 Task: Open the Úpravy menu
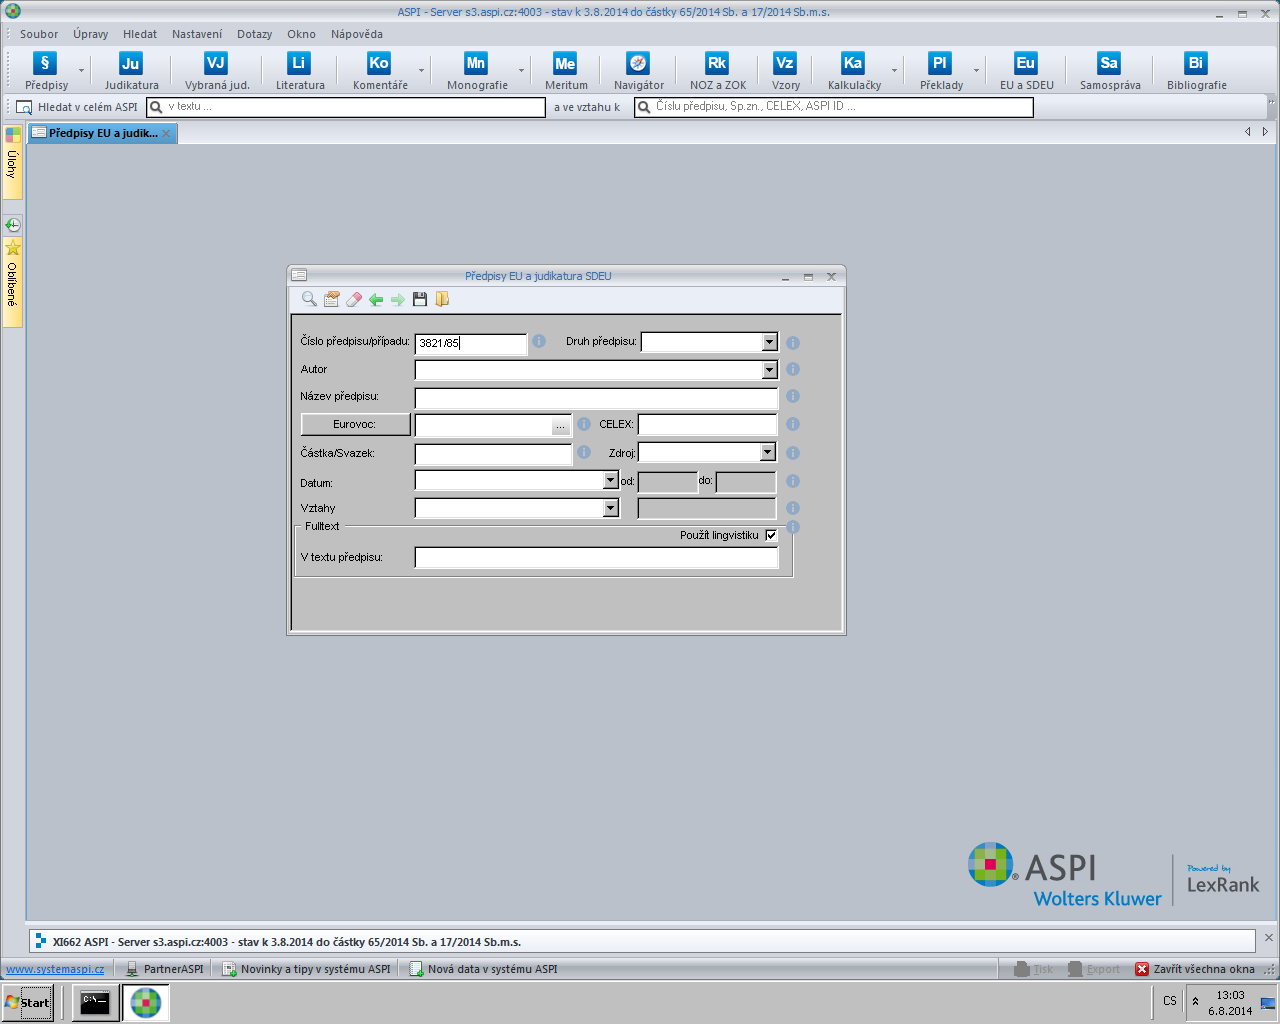pyautogui.click(x=90, y=34)
